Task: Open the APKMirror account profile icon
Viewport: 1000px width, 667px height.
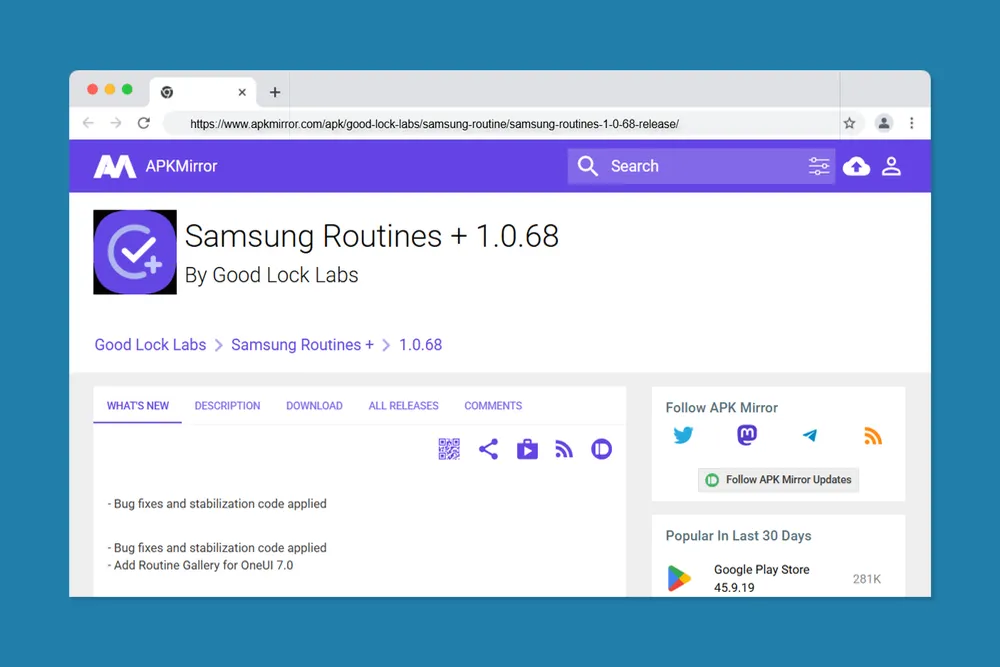Action: pyautogui.click(x=891, y=166)
